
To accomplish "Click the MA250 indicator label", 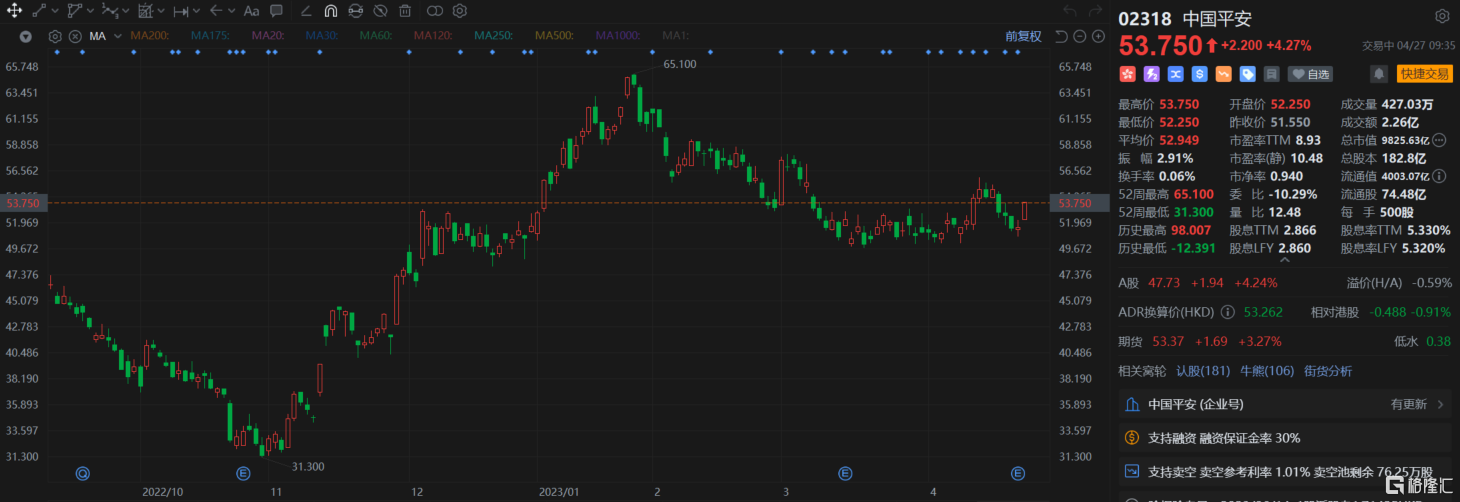I will pyautogui.click(x=493, y=36).
